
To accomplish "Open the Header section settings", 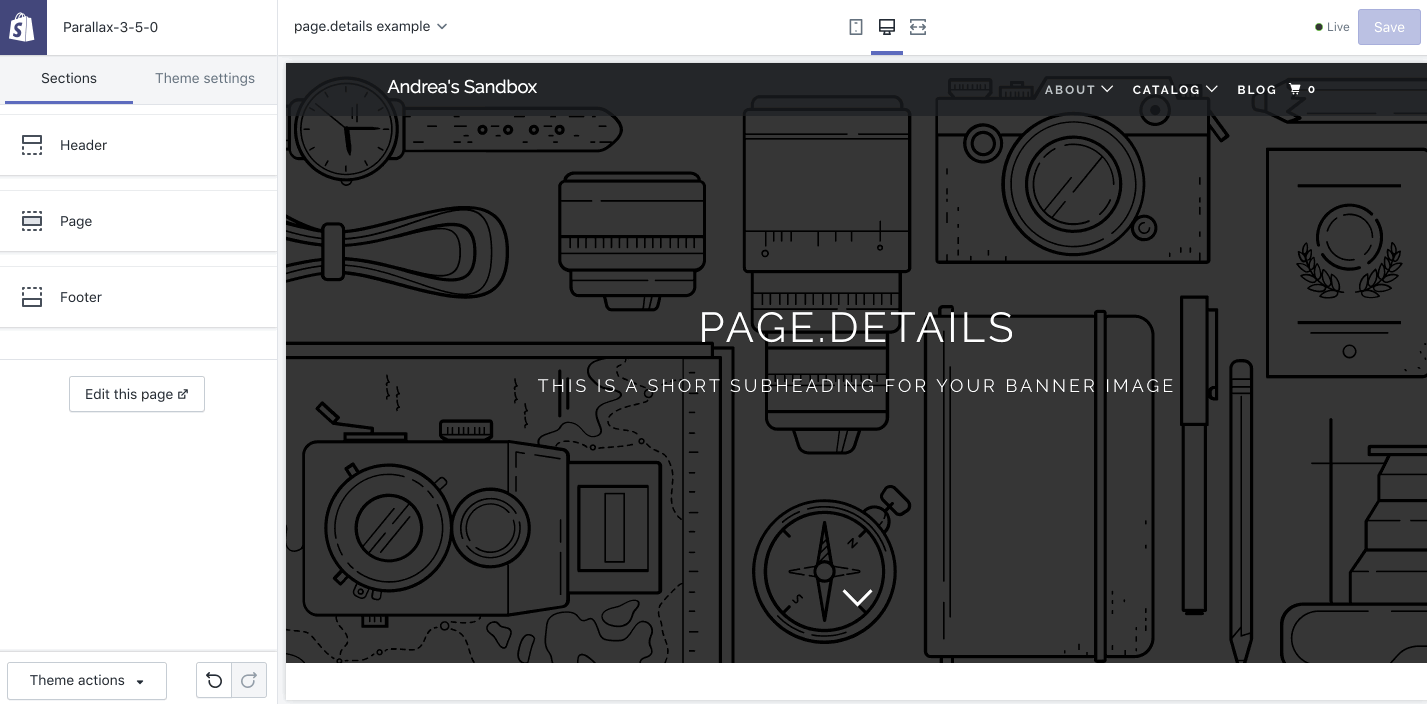I will point(138,145).
